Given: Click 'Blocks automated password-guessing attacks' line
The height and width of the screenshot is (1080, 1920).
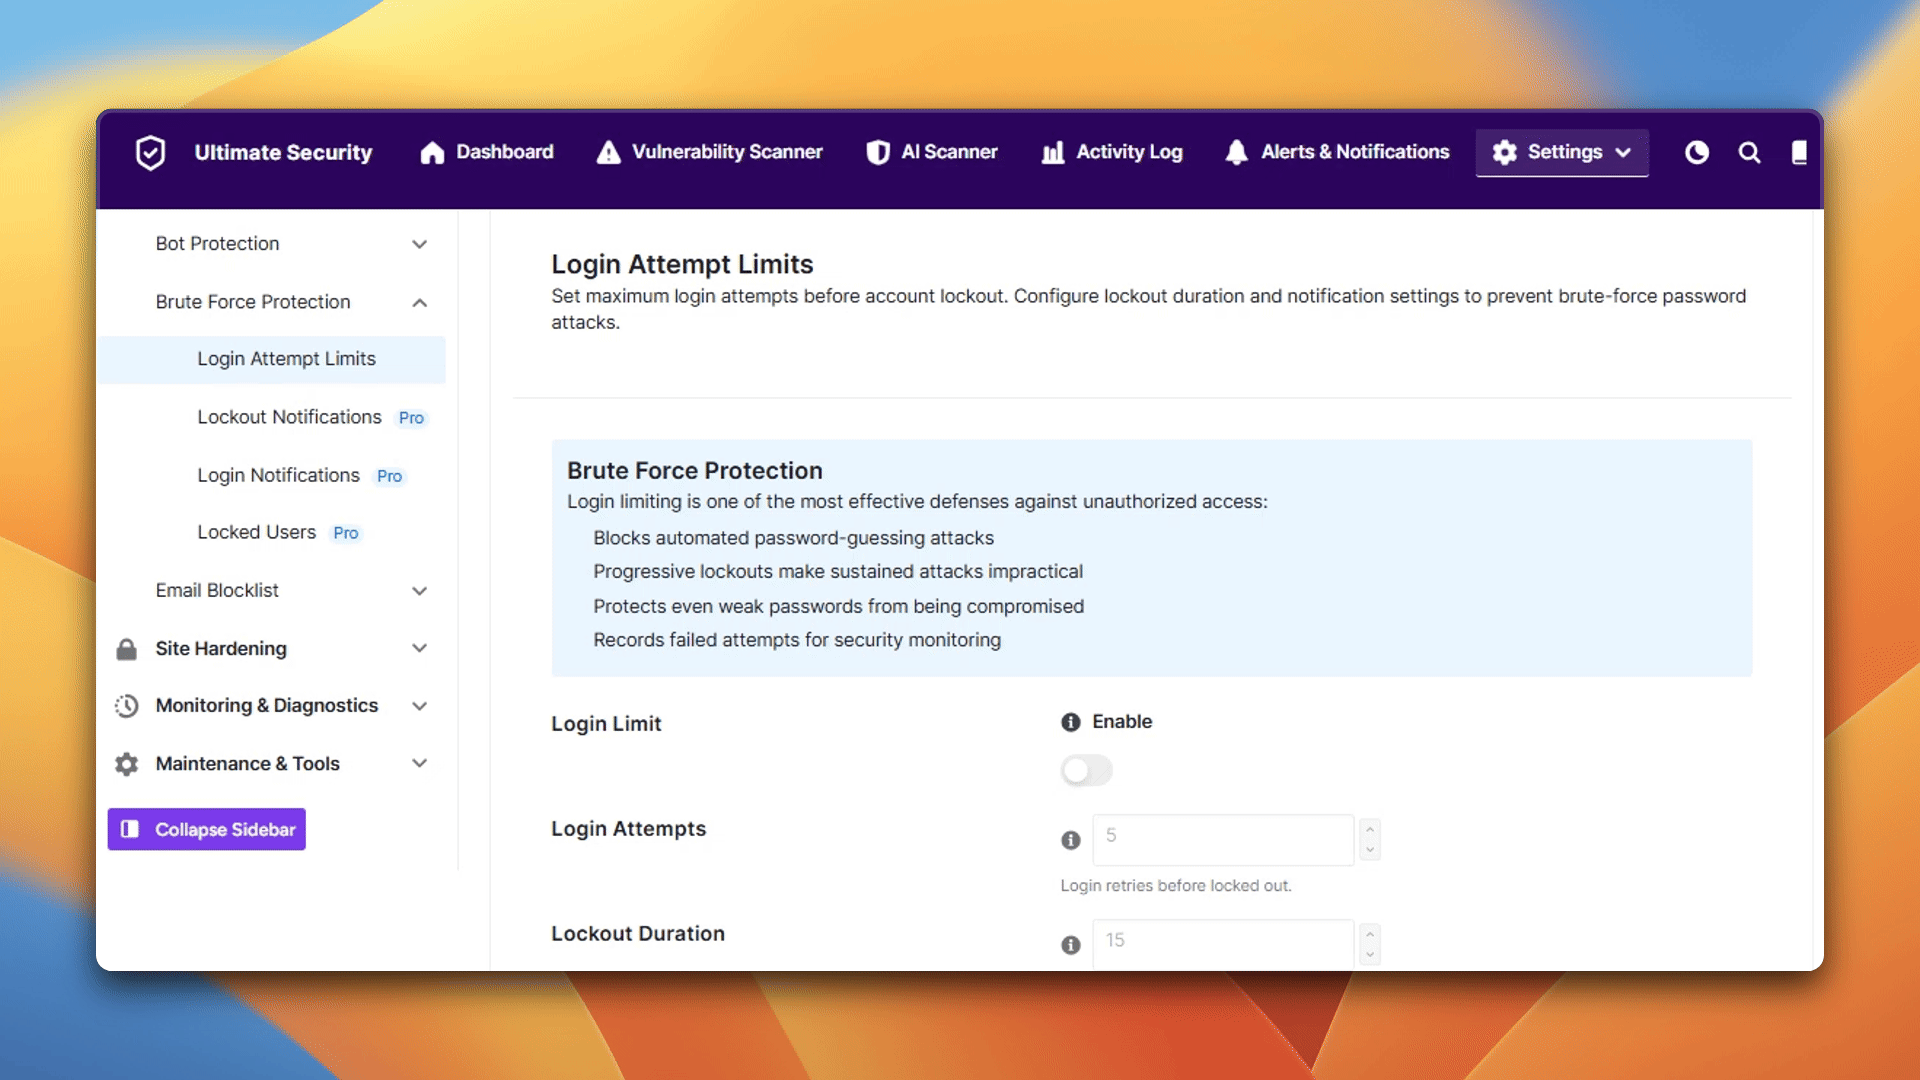Looking at the screenshot, I should (793, 538).
